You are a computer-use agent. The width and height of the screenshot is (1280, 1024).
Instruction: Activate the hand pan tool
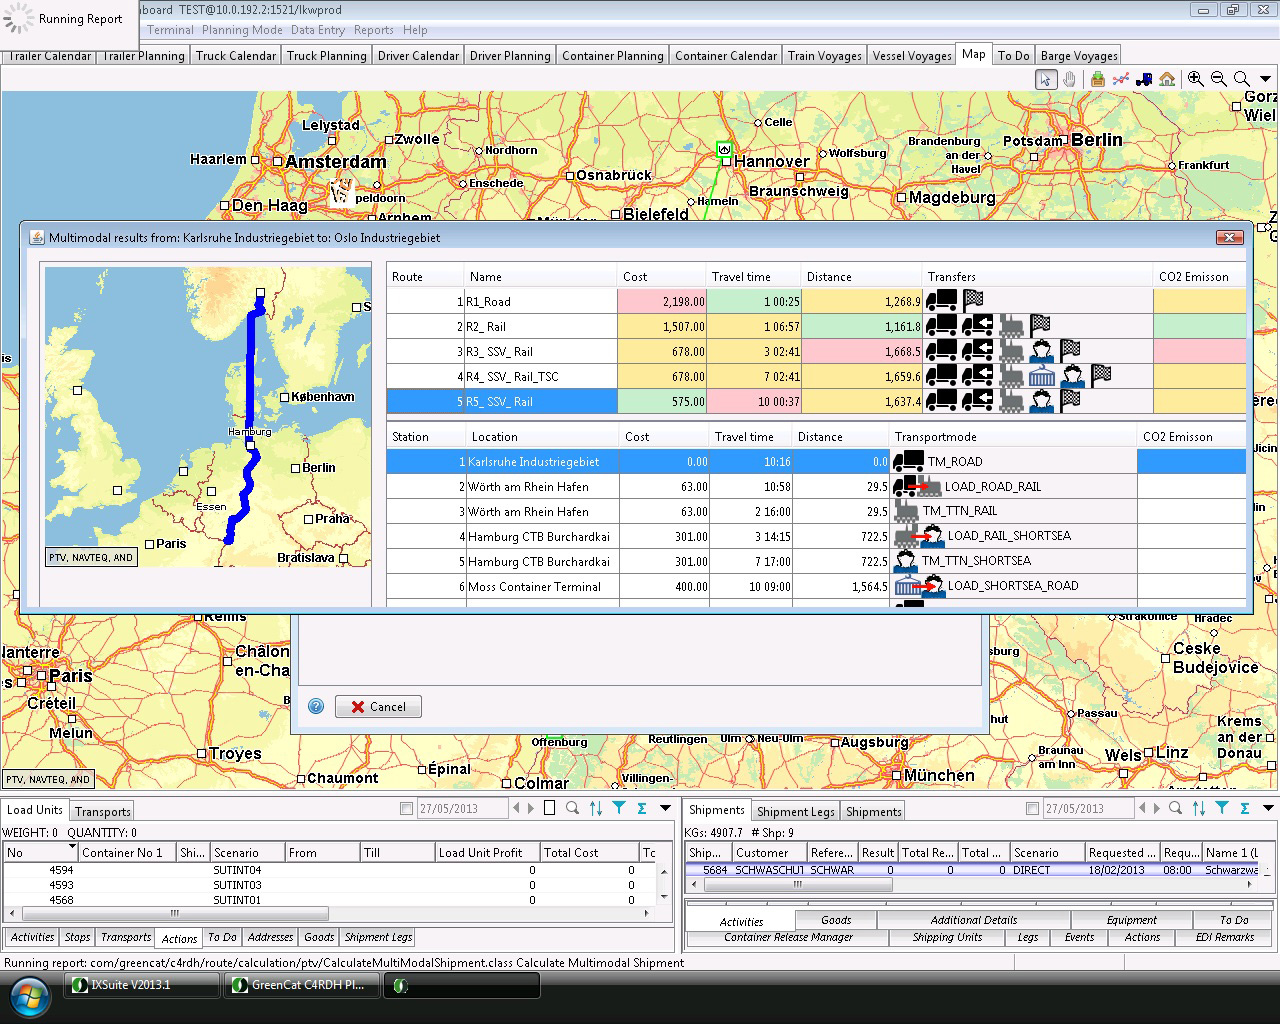tap(1069, 80)
